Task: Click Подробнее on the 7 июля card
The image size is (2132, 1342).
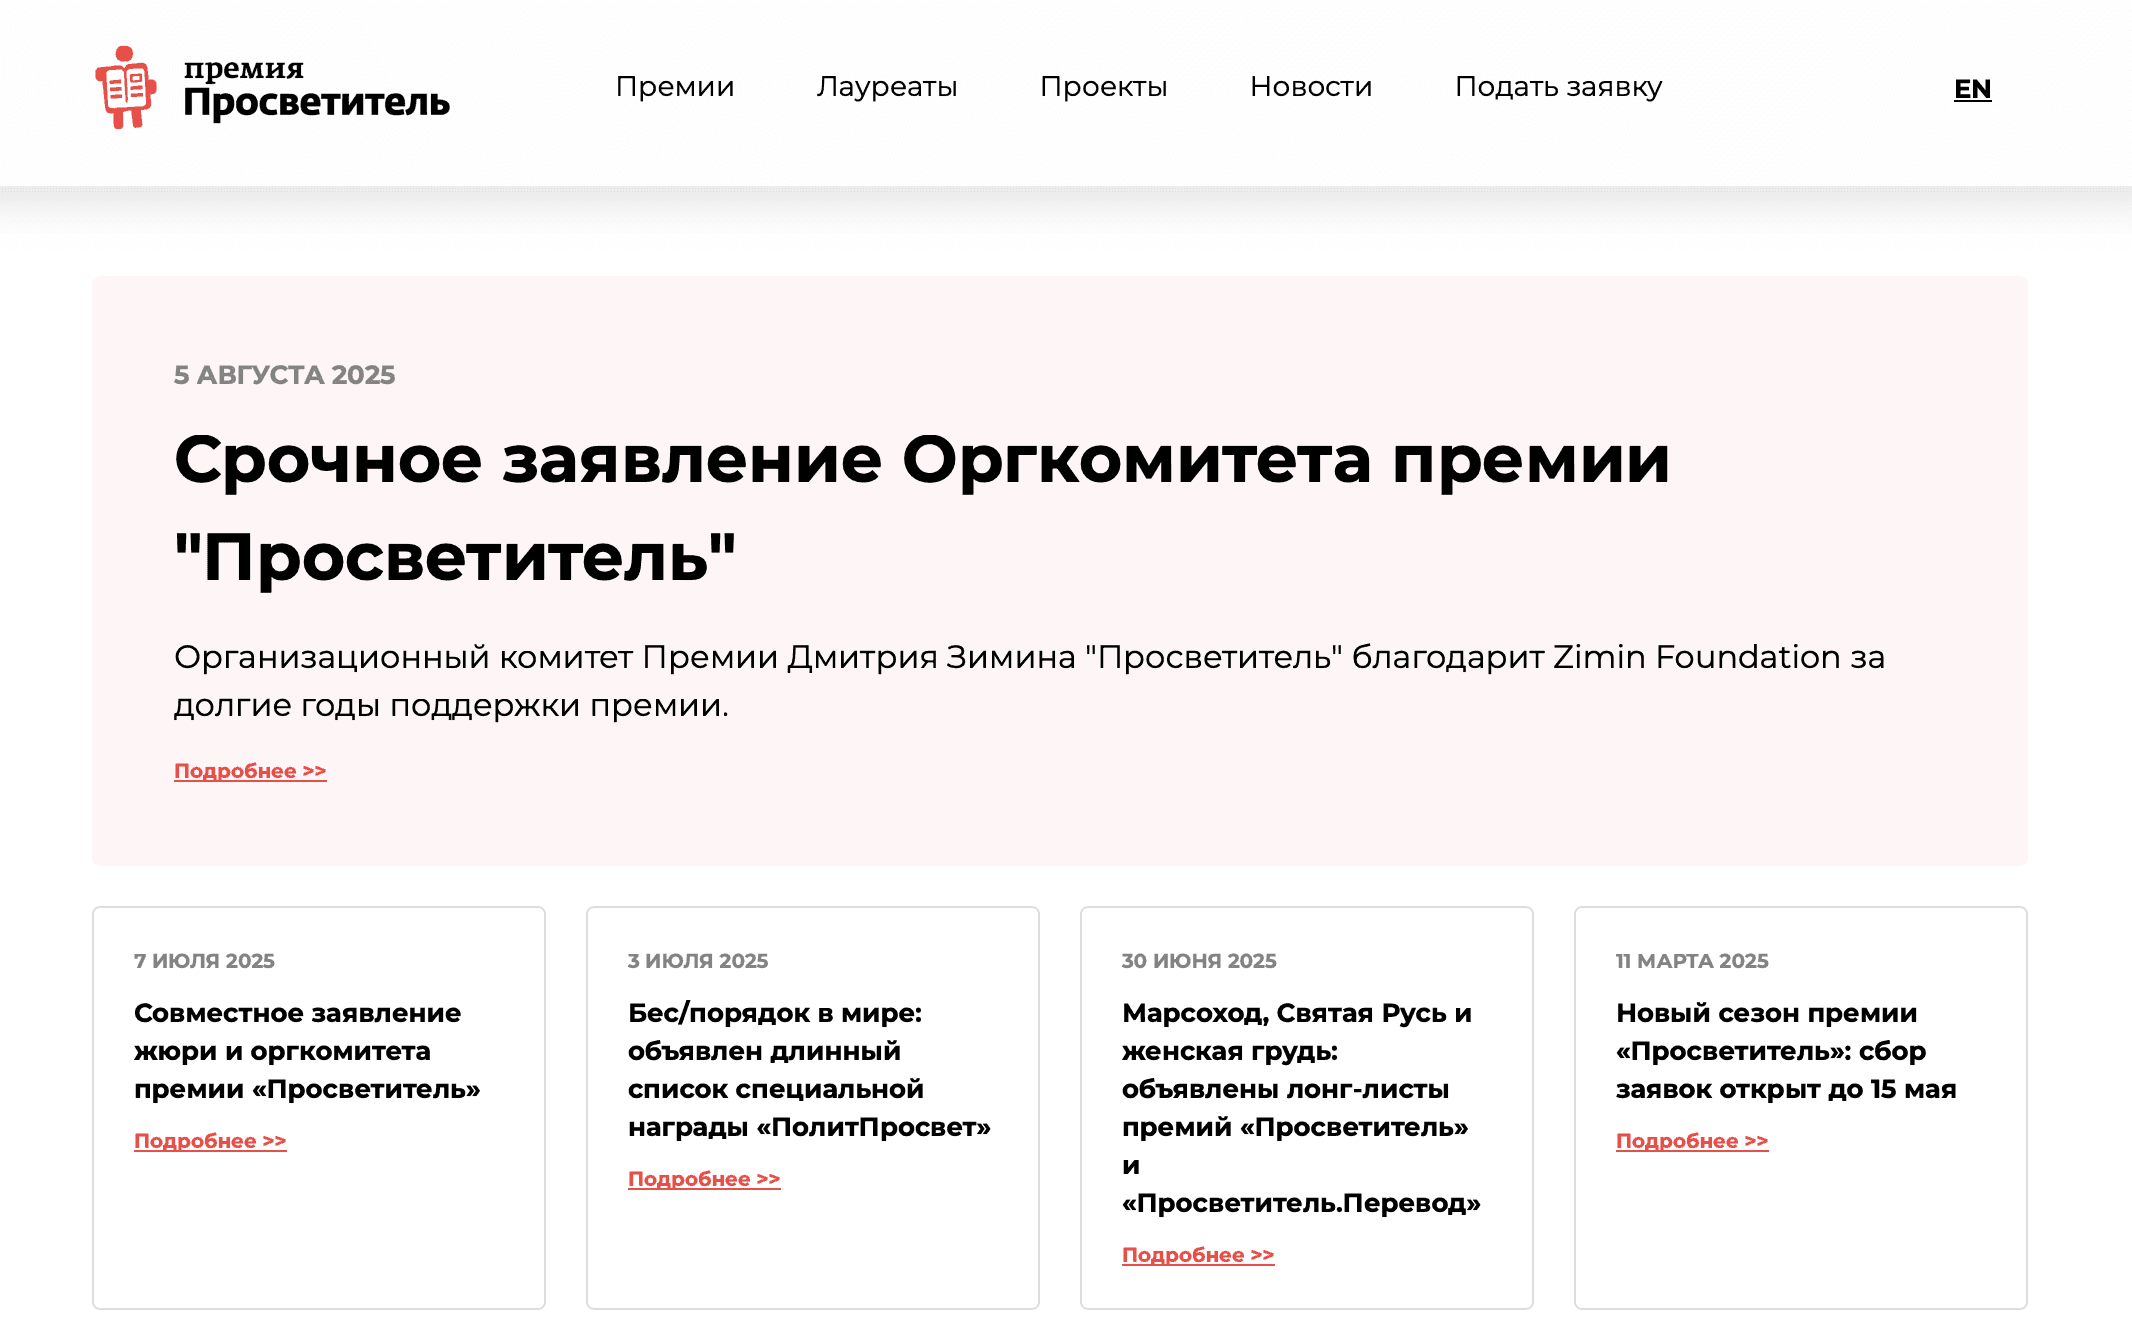Action: 209,1140
